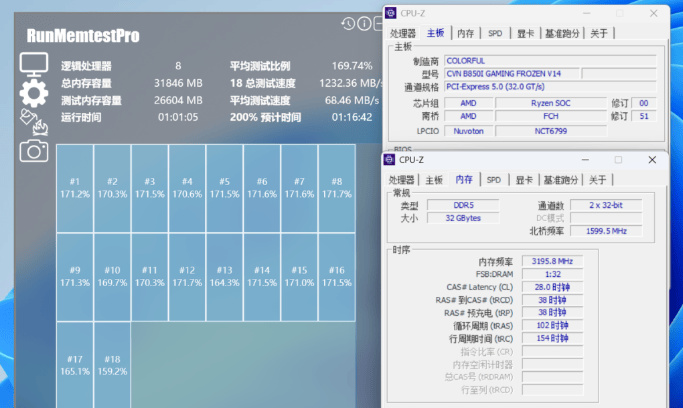Open RunMemtestPro settings gear icon

(x=34, y=93)
